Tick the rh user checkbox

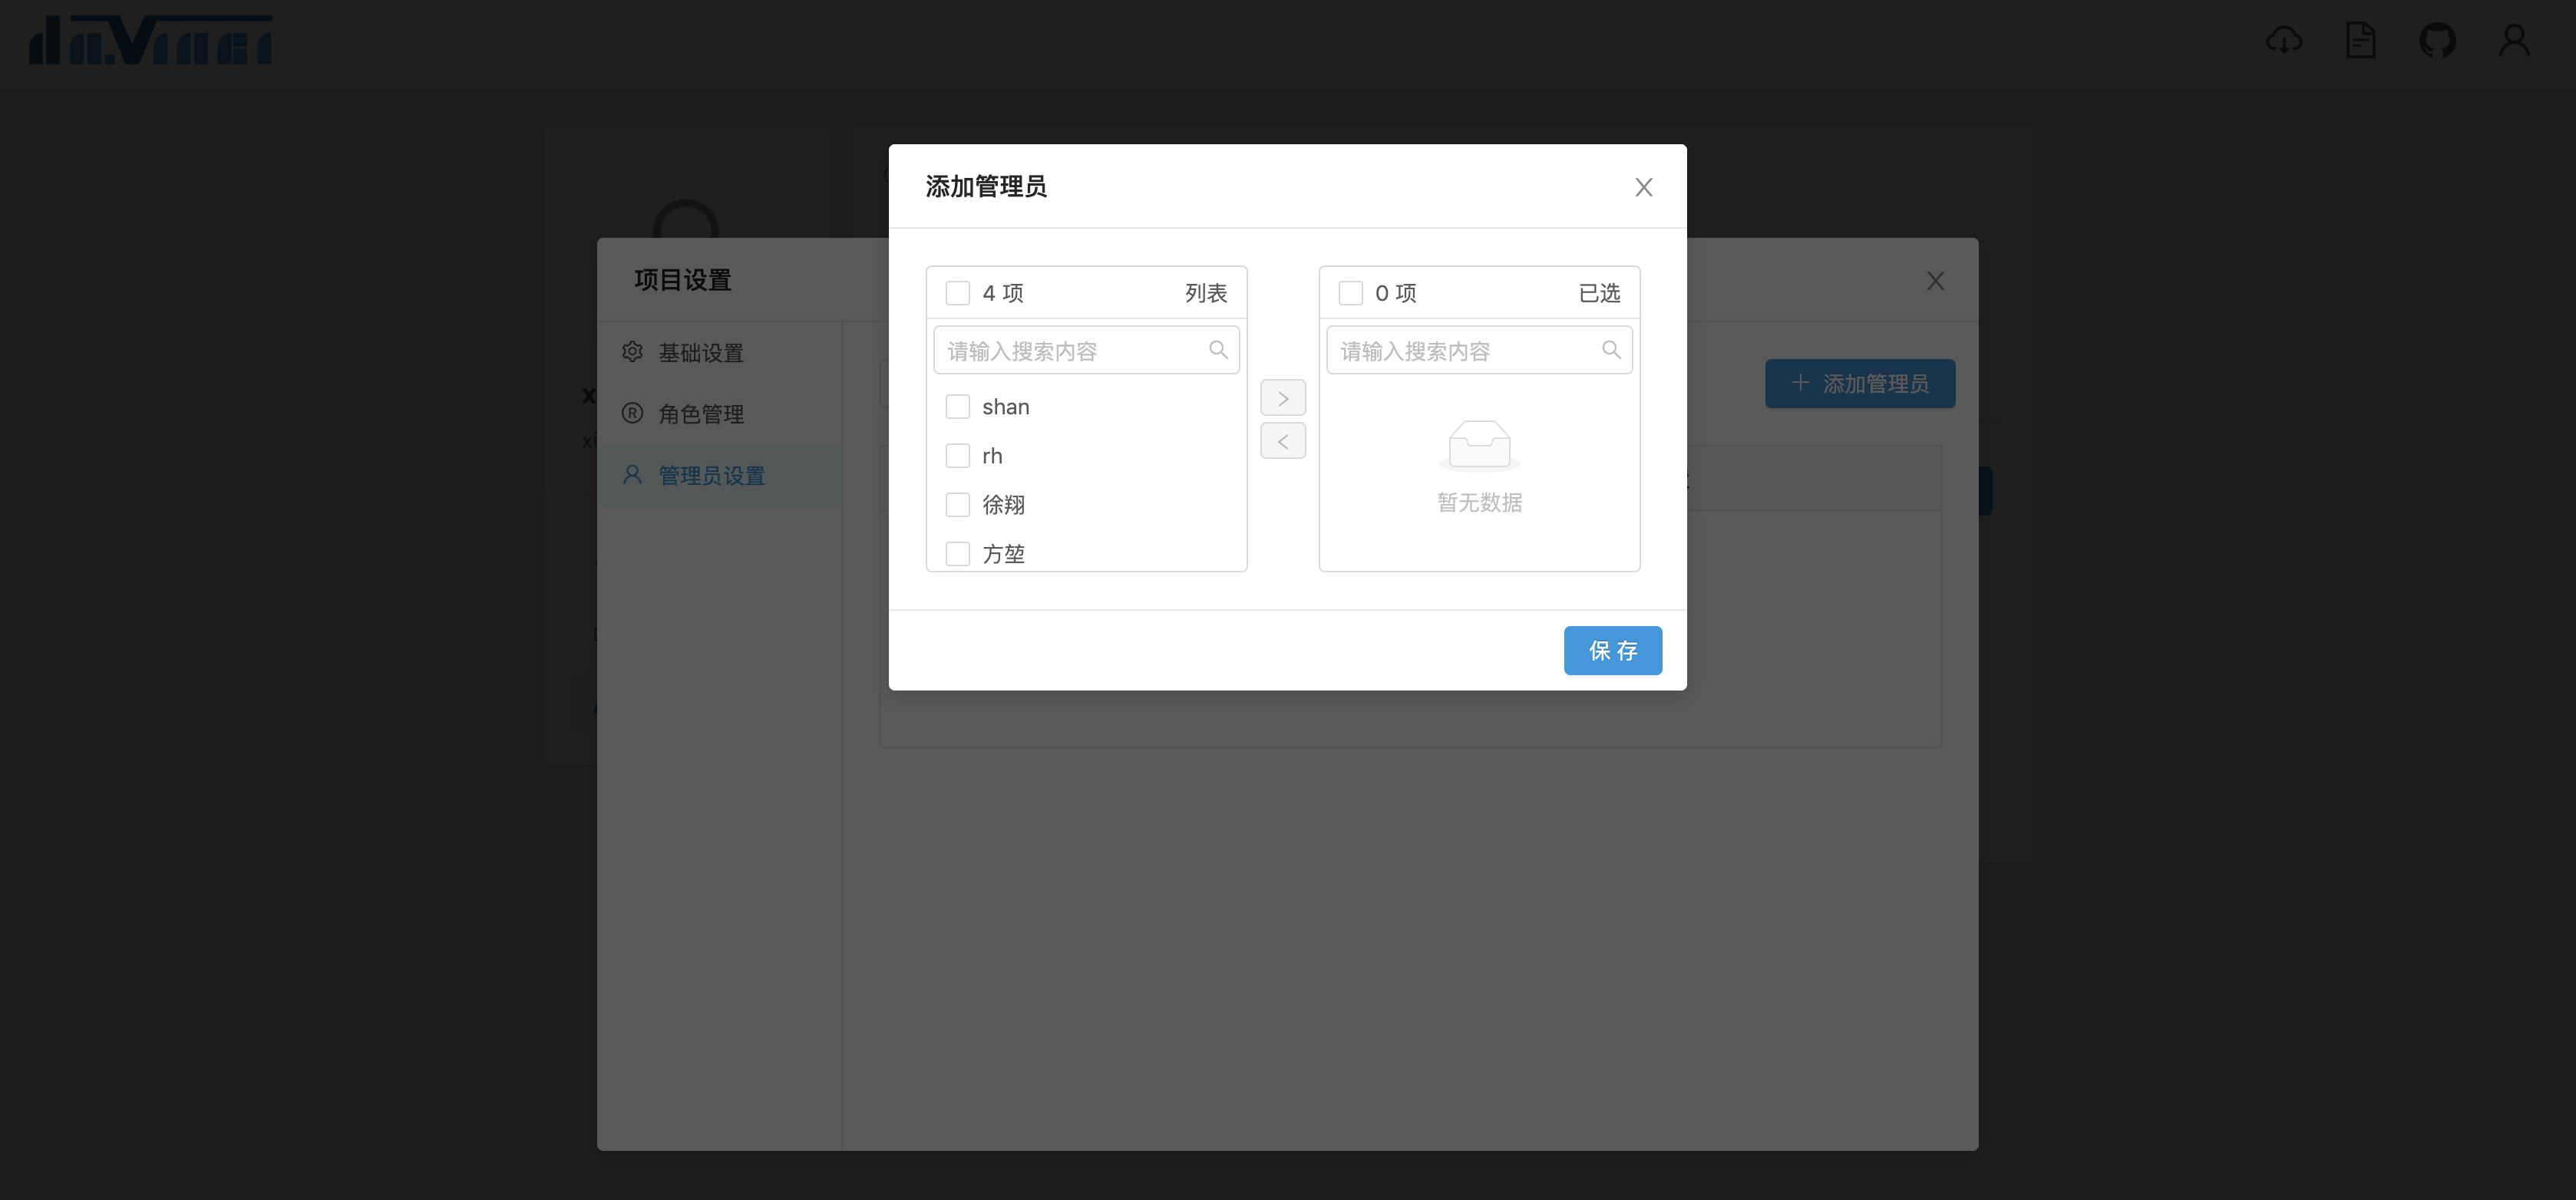coord(957,456)
